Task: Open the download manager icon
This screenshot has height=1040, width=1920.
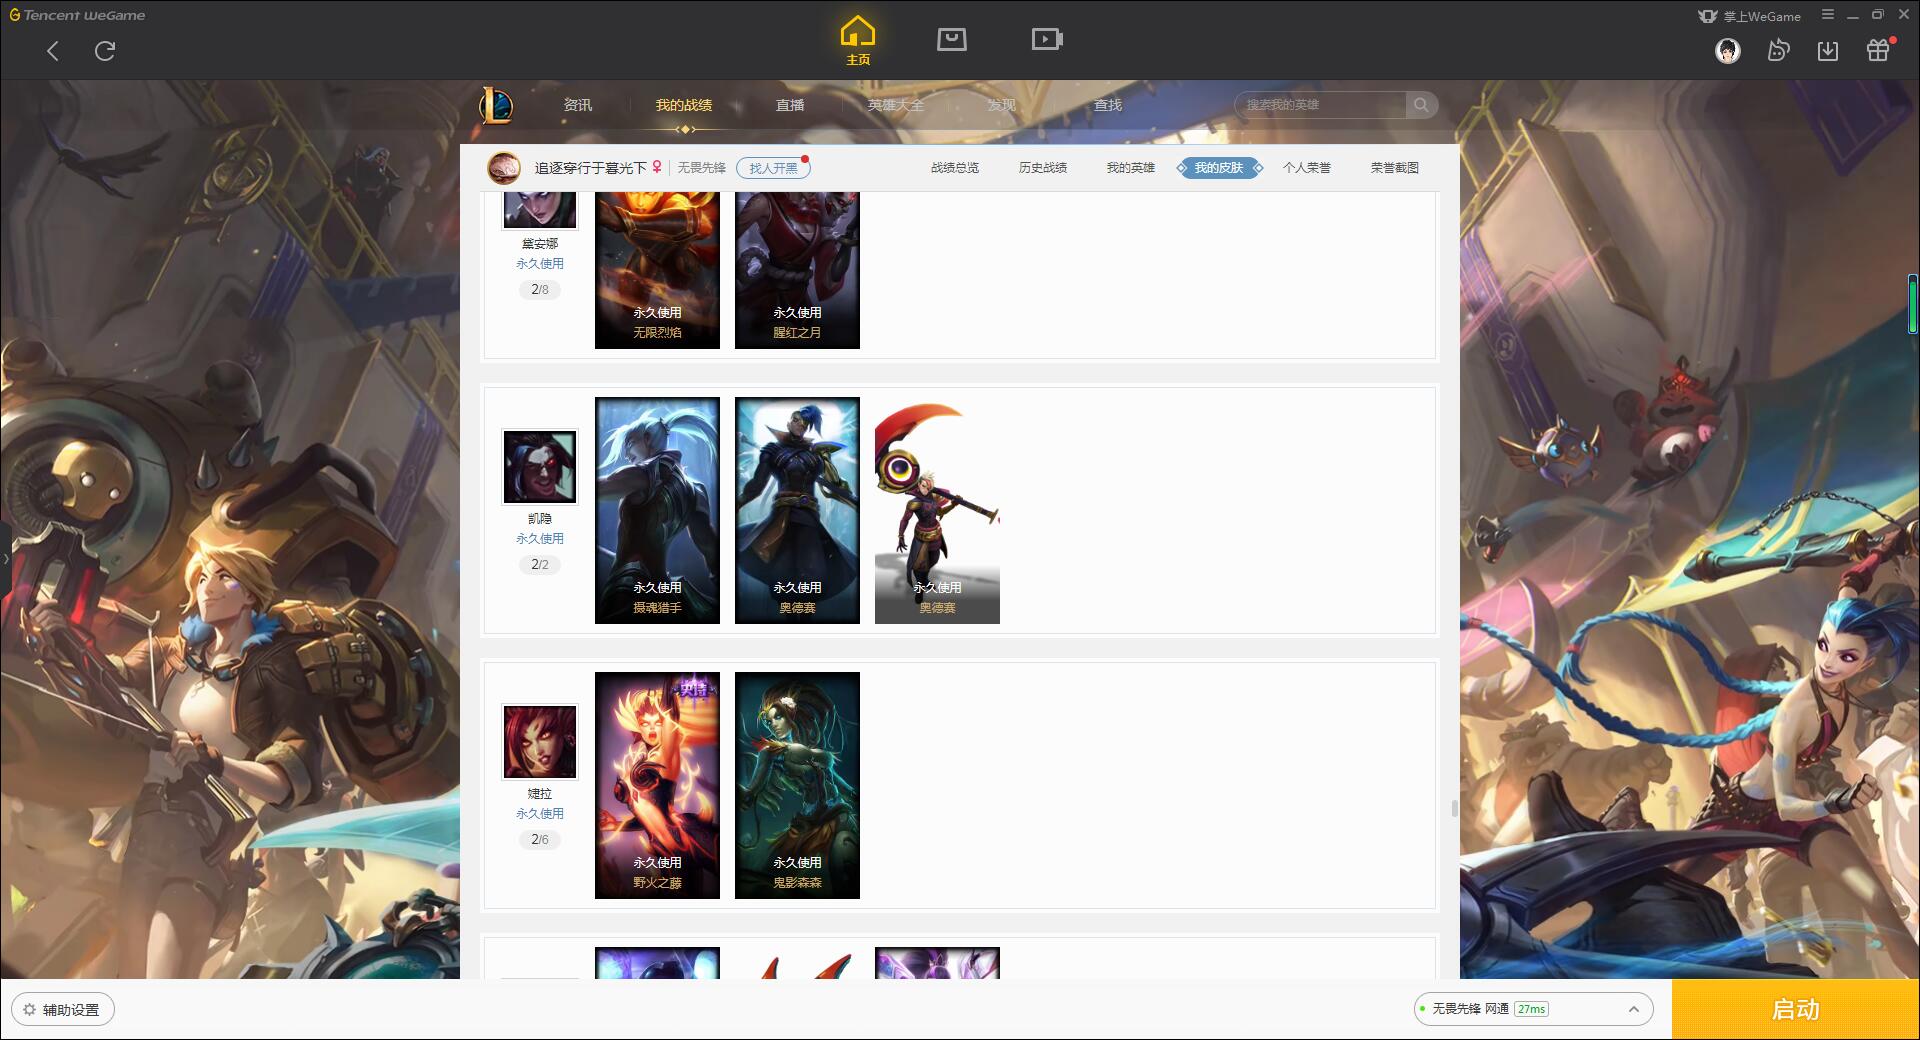Action: tap(1828, 50)
